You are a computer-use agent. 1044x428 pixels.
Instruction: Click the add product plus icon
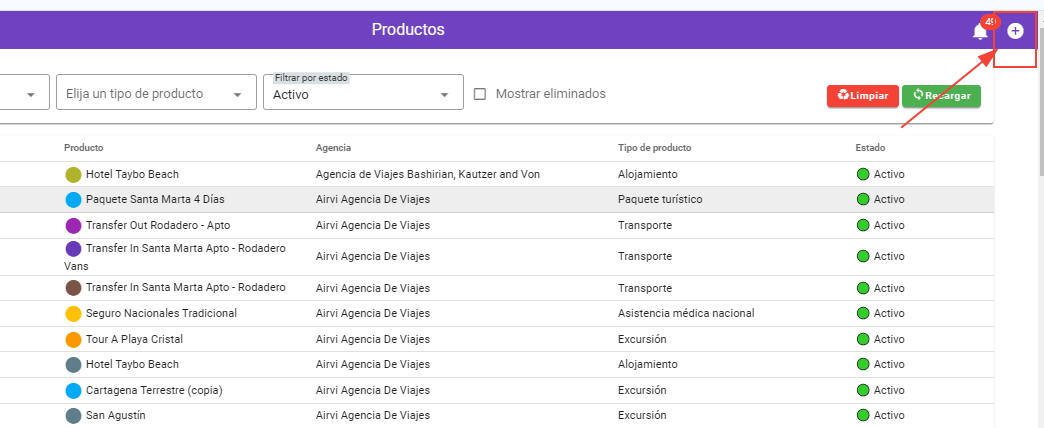point(1015,31)
